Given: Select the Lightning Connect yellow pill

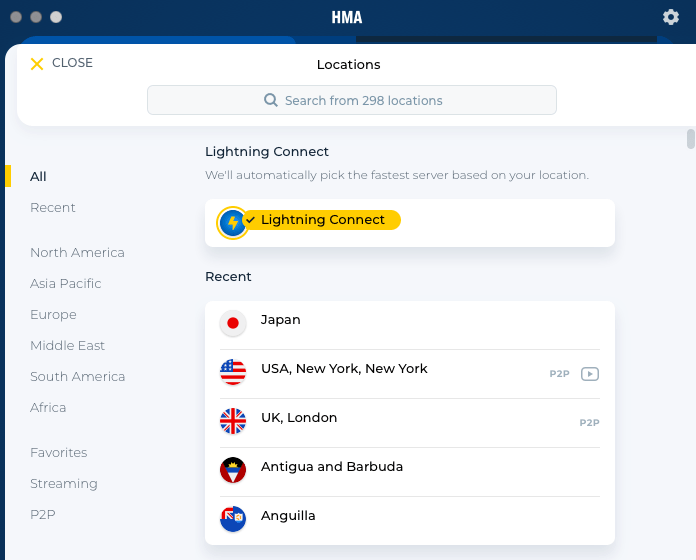Looking at the screenshot, I should (322, 220).
